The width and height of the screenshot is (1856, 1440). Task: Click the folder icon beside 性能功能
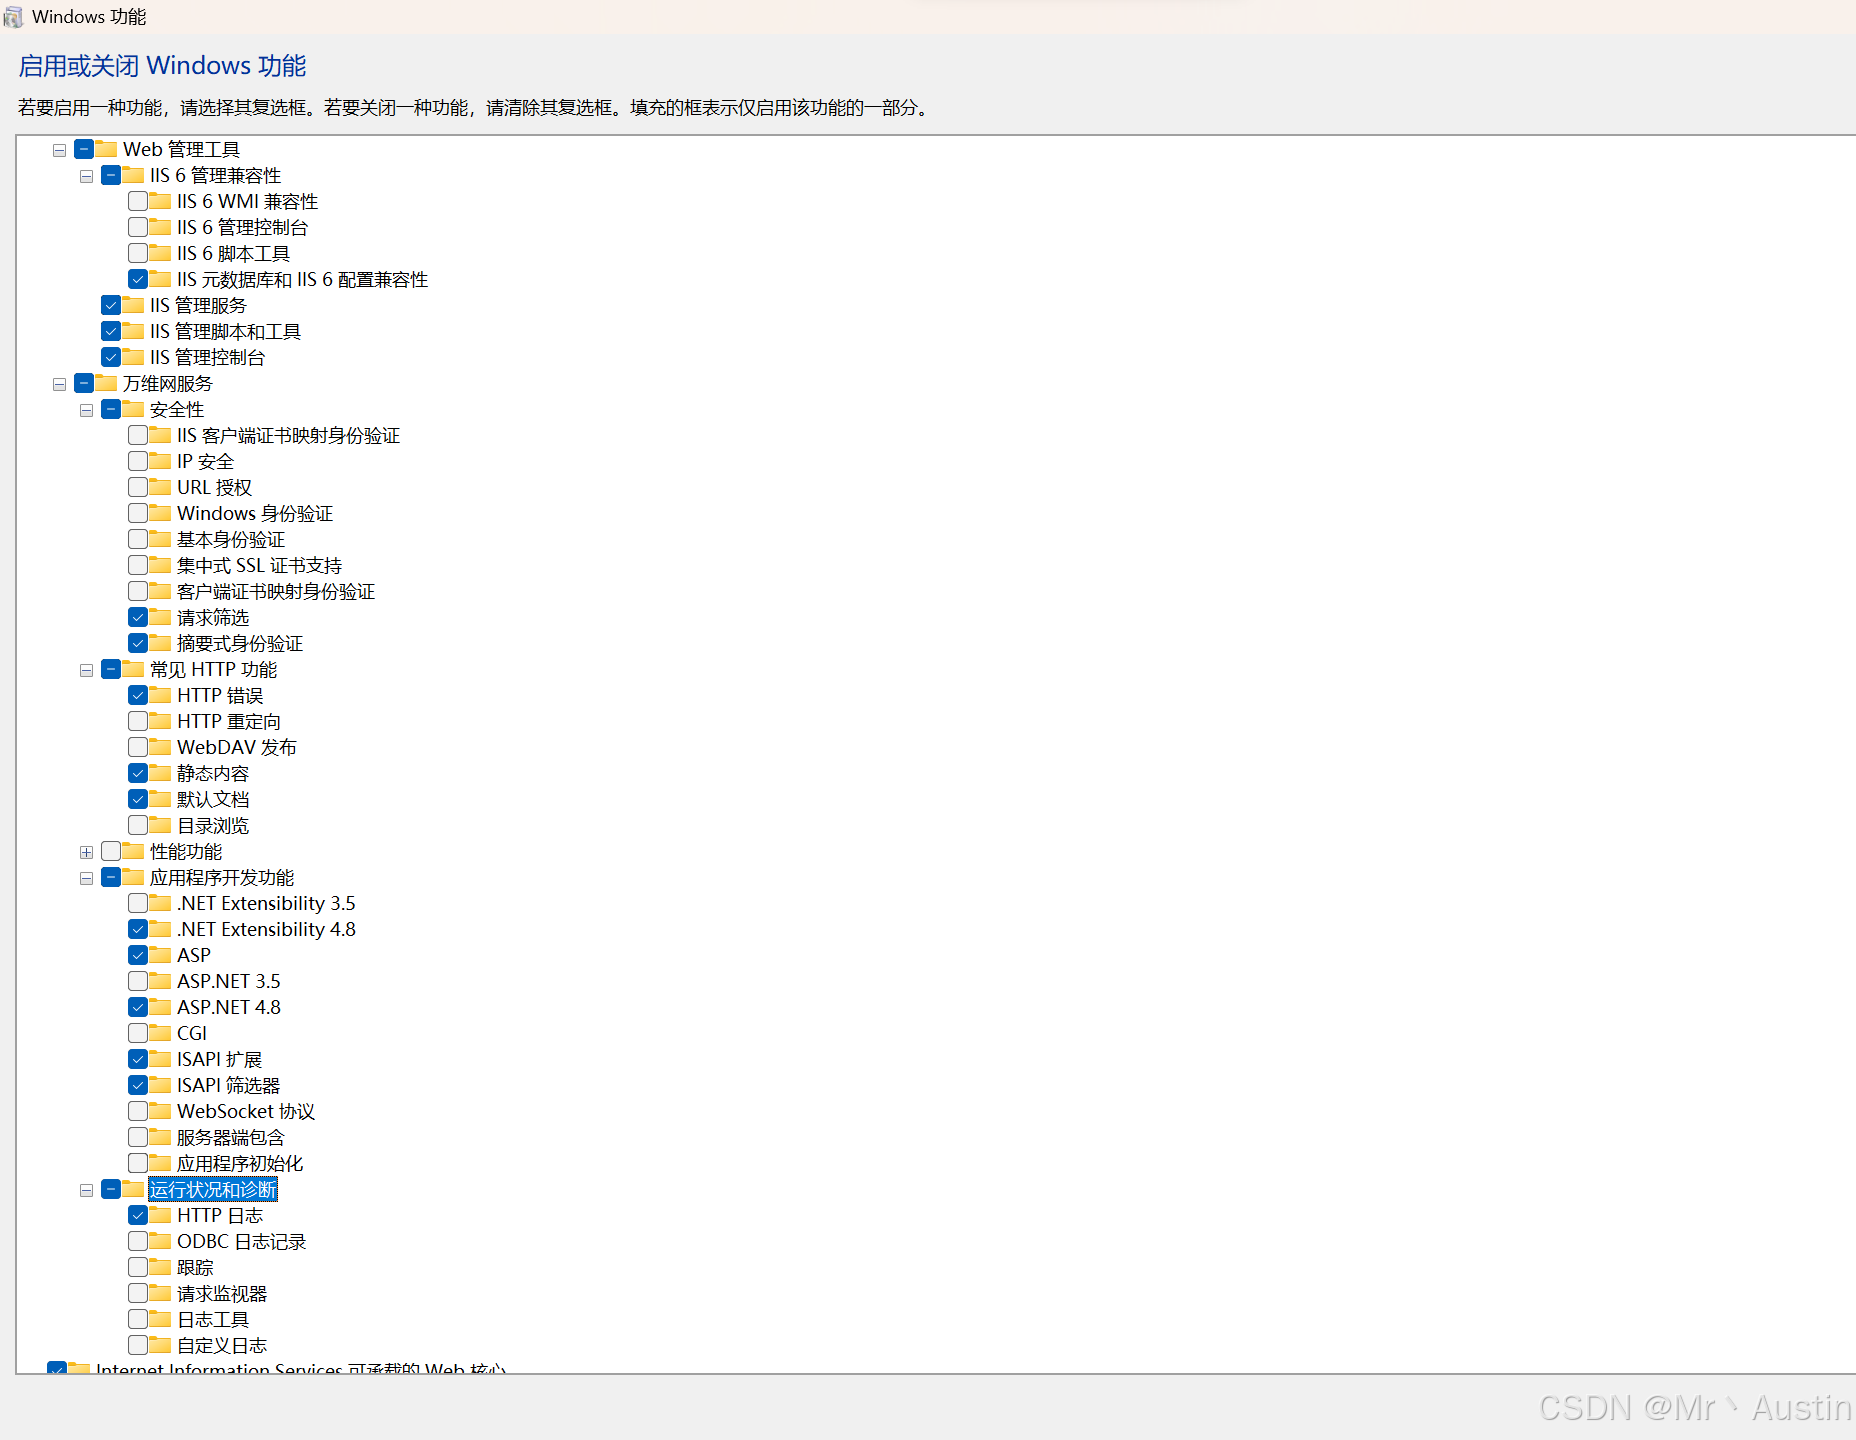point(134,851)
